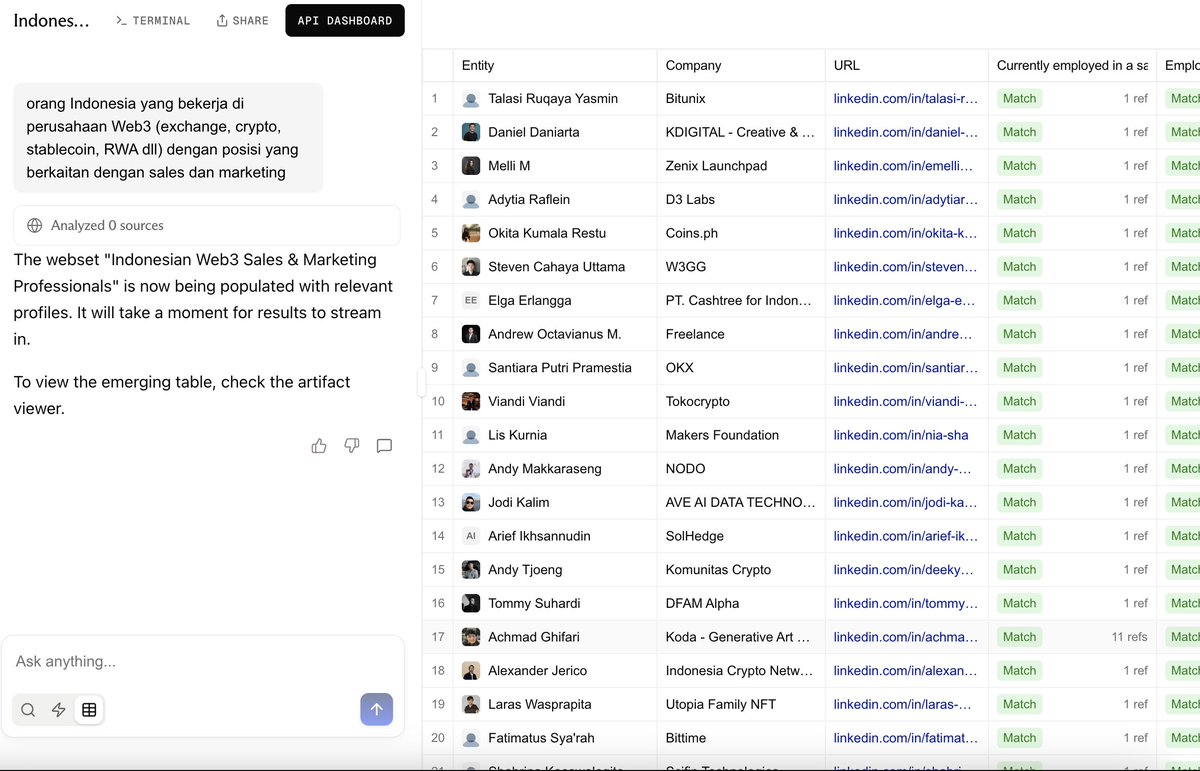Screen dimensions: 1200x771
Task: Send message with arrow button
Action: [377, 709]
